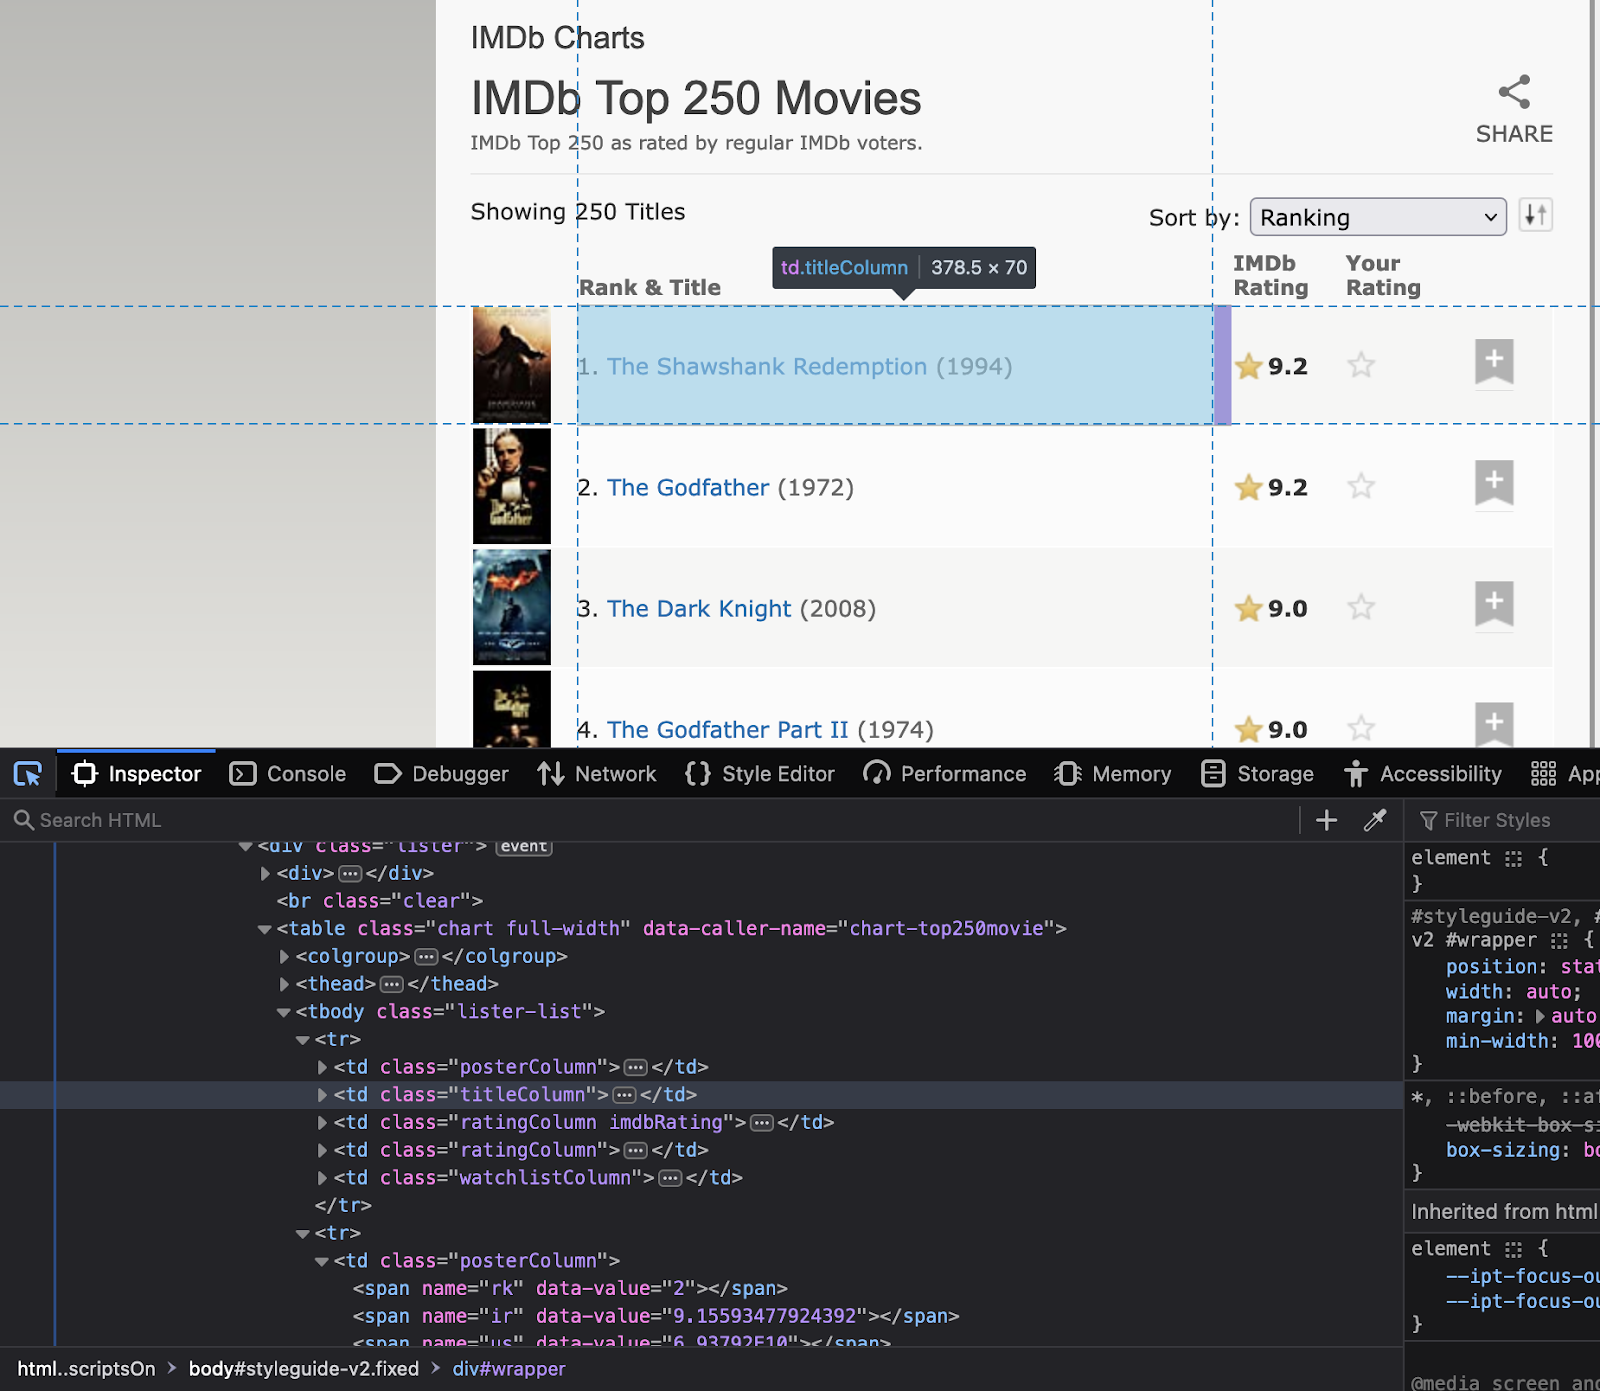Viewport: 1600px width, 1391px height.
Task: Add The Shawshank Redemption to watchlist
Action: (x=1494, y=361)
